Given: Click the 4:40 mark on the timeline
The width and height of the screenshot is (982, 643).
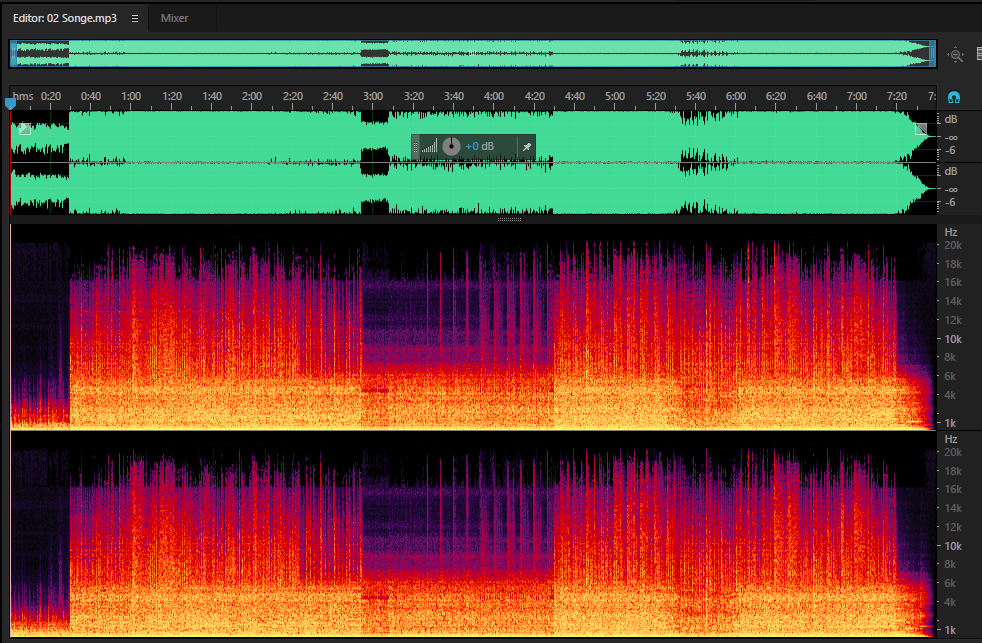Looking at the screenshot, I should click(574, 96).
